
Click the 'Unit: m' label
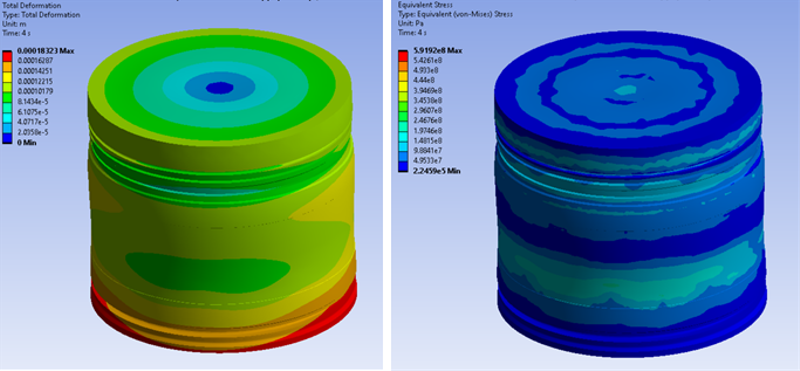click(13, 24)
